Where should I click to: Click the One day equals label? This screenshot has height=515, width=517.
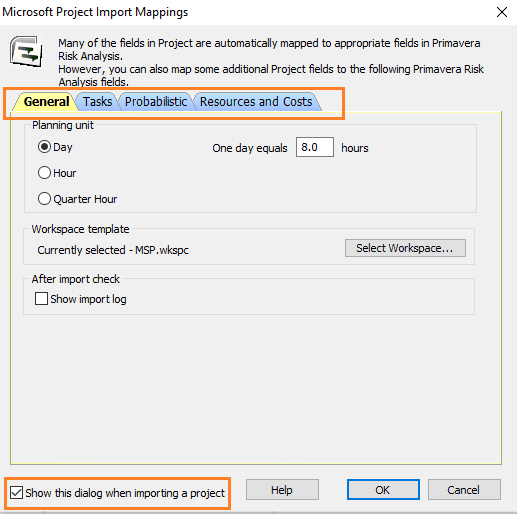[x=250, y=148]
